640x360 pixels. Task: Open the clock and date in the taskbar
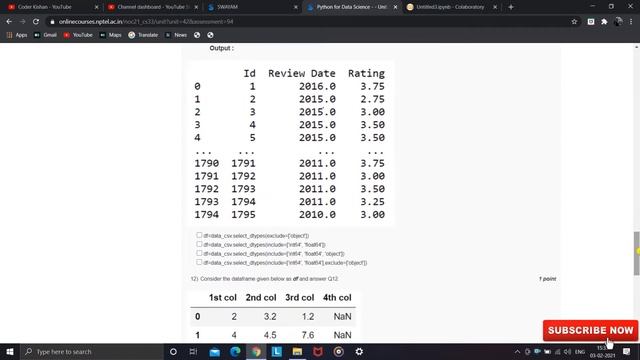click(x=602, y=351)
